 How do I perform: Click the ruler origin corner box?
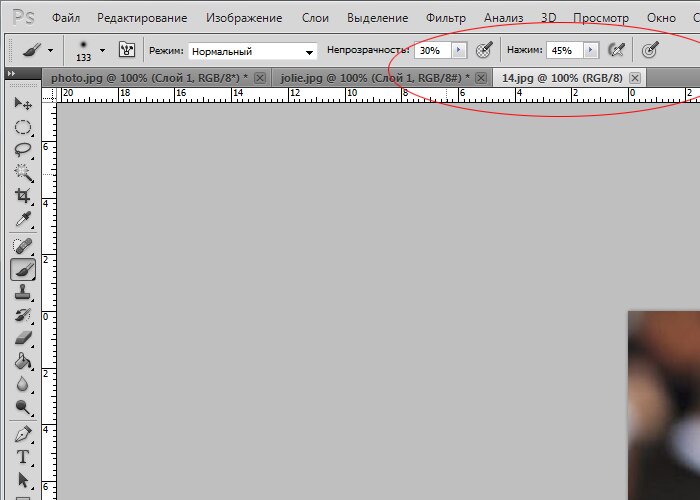point(50,95)
